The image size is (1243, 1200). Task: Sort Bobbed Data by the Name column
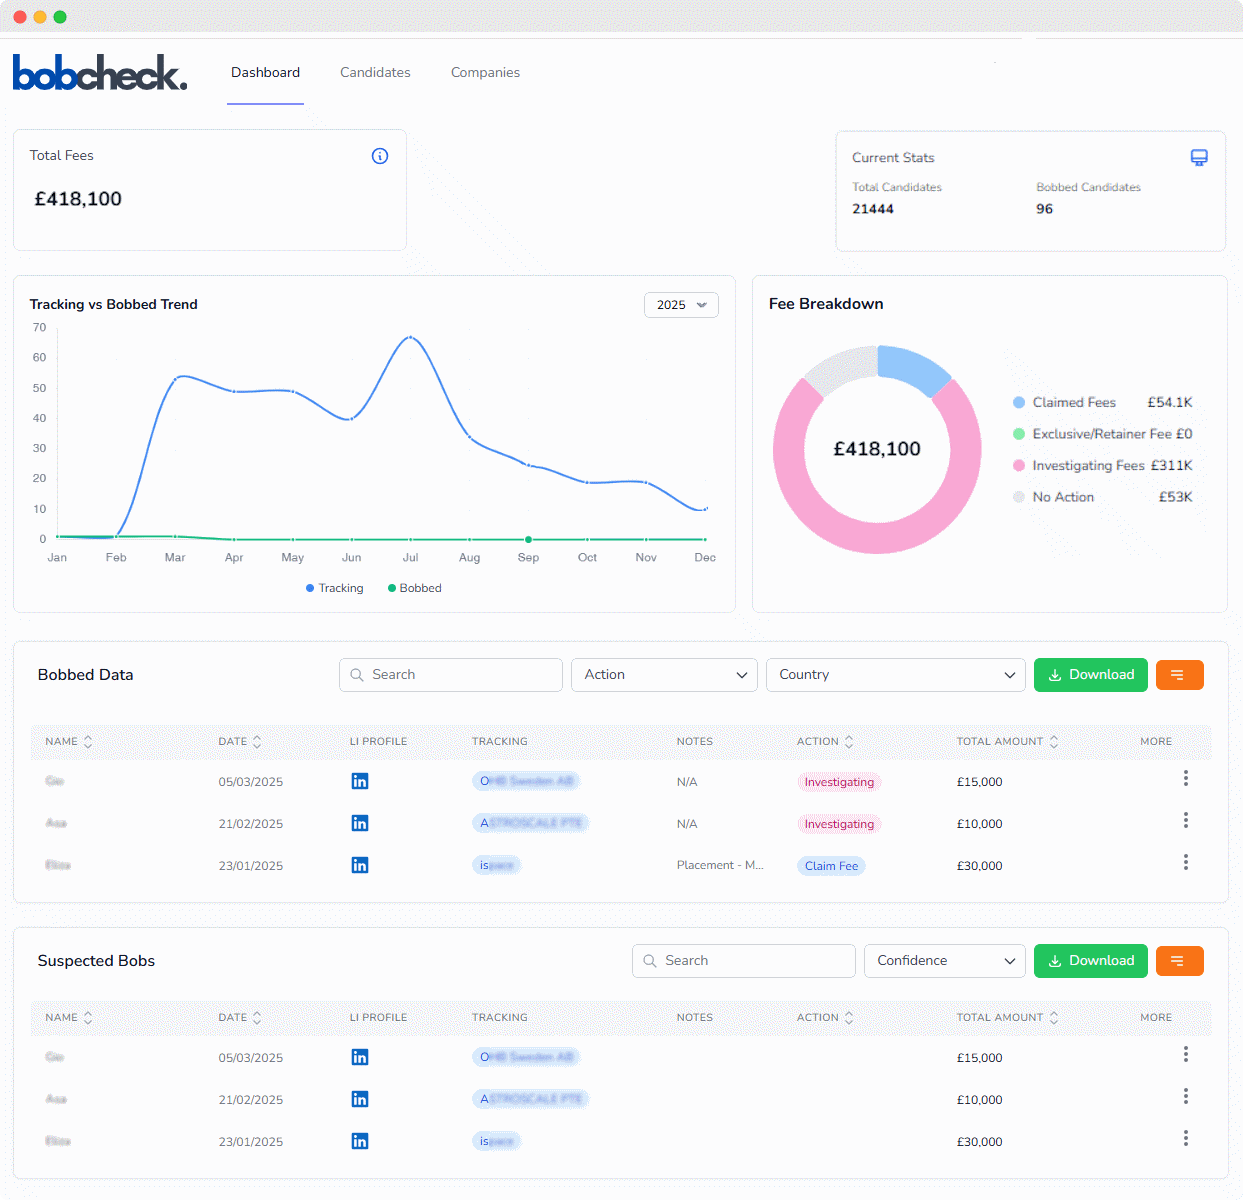(x=69, y=741)
